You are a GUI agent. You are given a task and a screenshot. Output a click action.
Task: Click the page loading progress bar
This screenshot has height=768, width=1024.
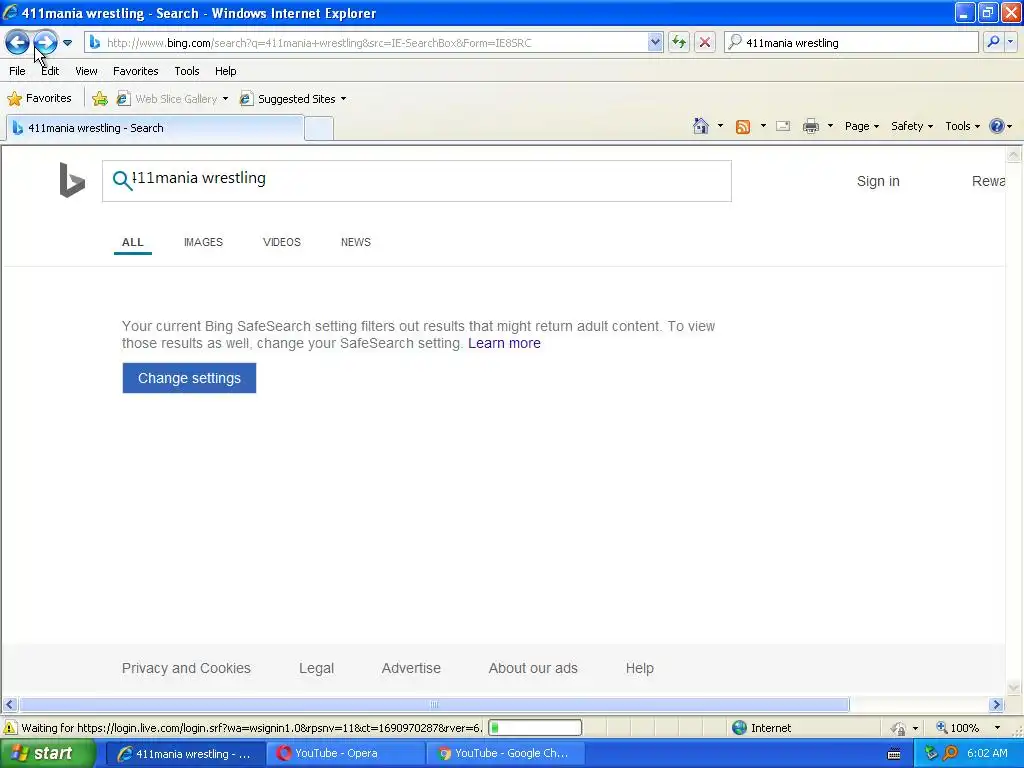pyautogui.click(x=535, y=728)
